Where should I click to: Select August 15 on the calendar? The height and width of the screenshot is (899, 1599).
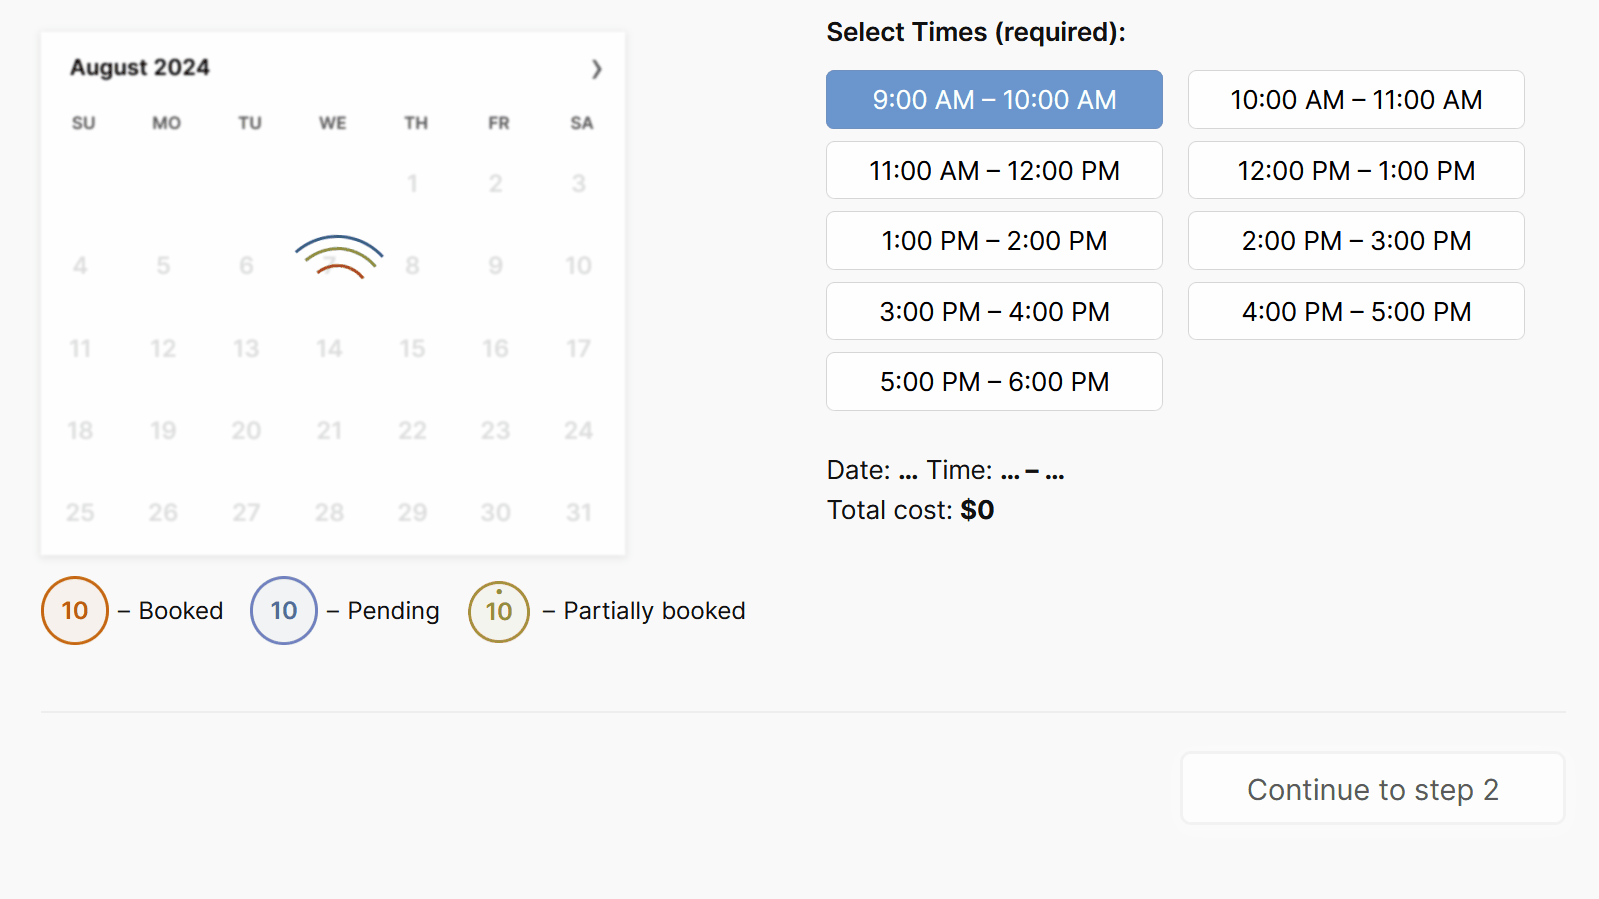tap(412, 349)
